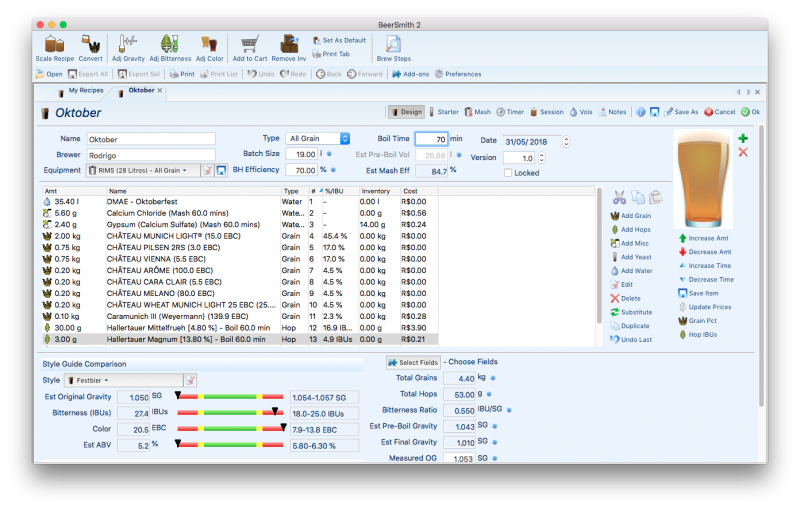Open the Equipment profile dropdown
The height and width of the screenshot is (510, 800).
143,170
